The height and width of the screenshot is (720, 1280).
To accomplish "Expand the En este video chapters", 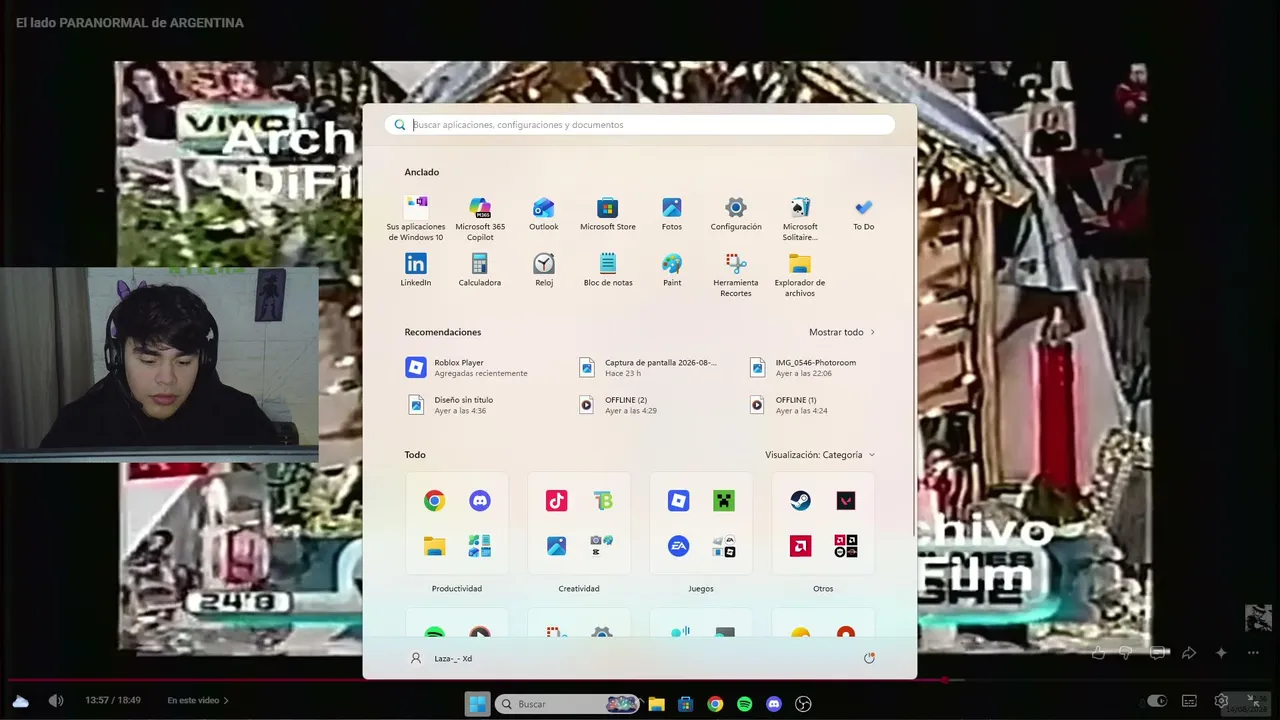I will (x=198, y=701).
